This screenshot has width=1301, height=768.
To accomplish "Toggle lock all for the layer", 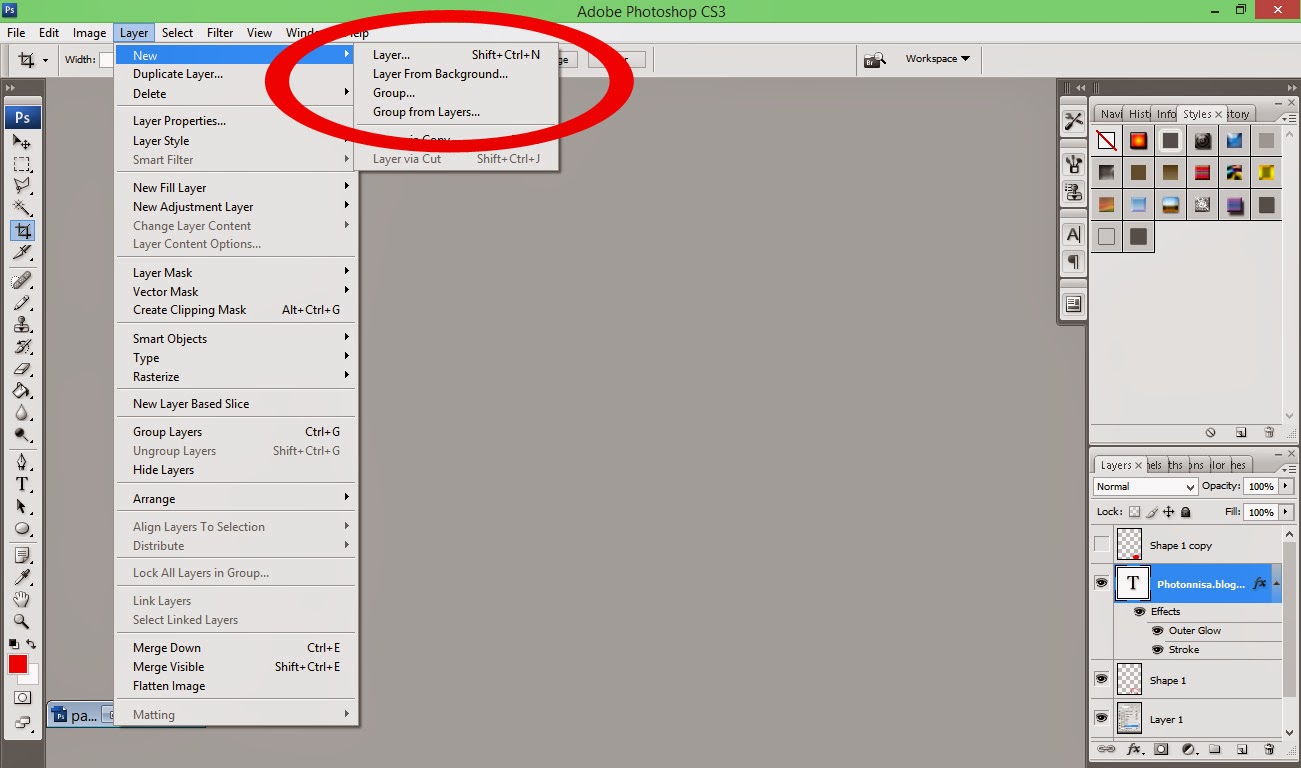I will coord(1186,512).
